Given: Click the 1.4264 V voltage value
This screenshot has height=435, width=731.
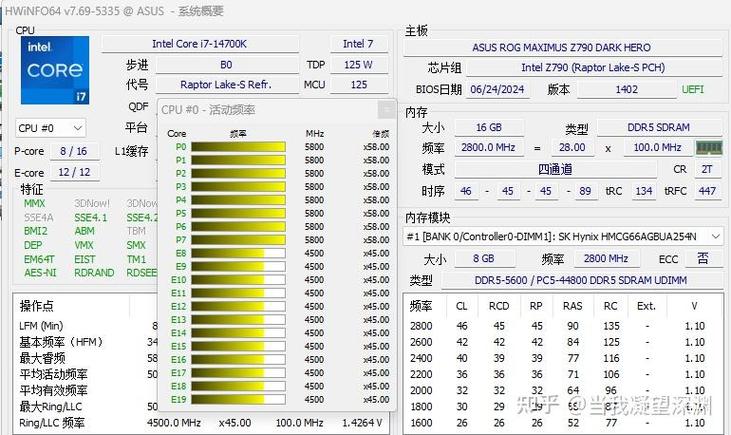Looking at the screenshot, I should (x=362, y=423).
